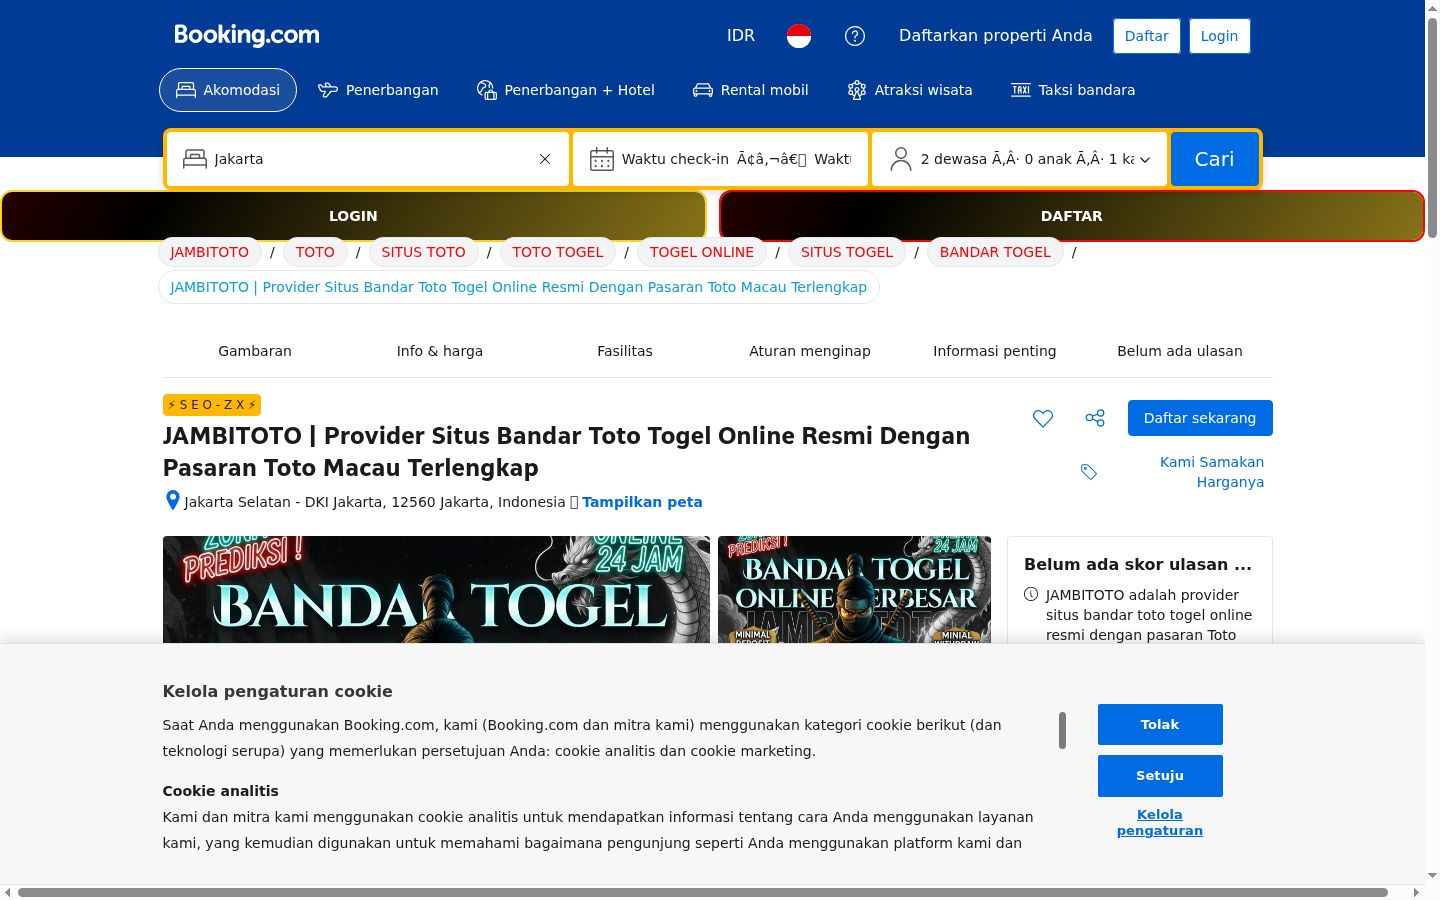The image size is (1440, 900).
Task: Click the bed icon in search field
Action: coord(195,159)
